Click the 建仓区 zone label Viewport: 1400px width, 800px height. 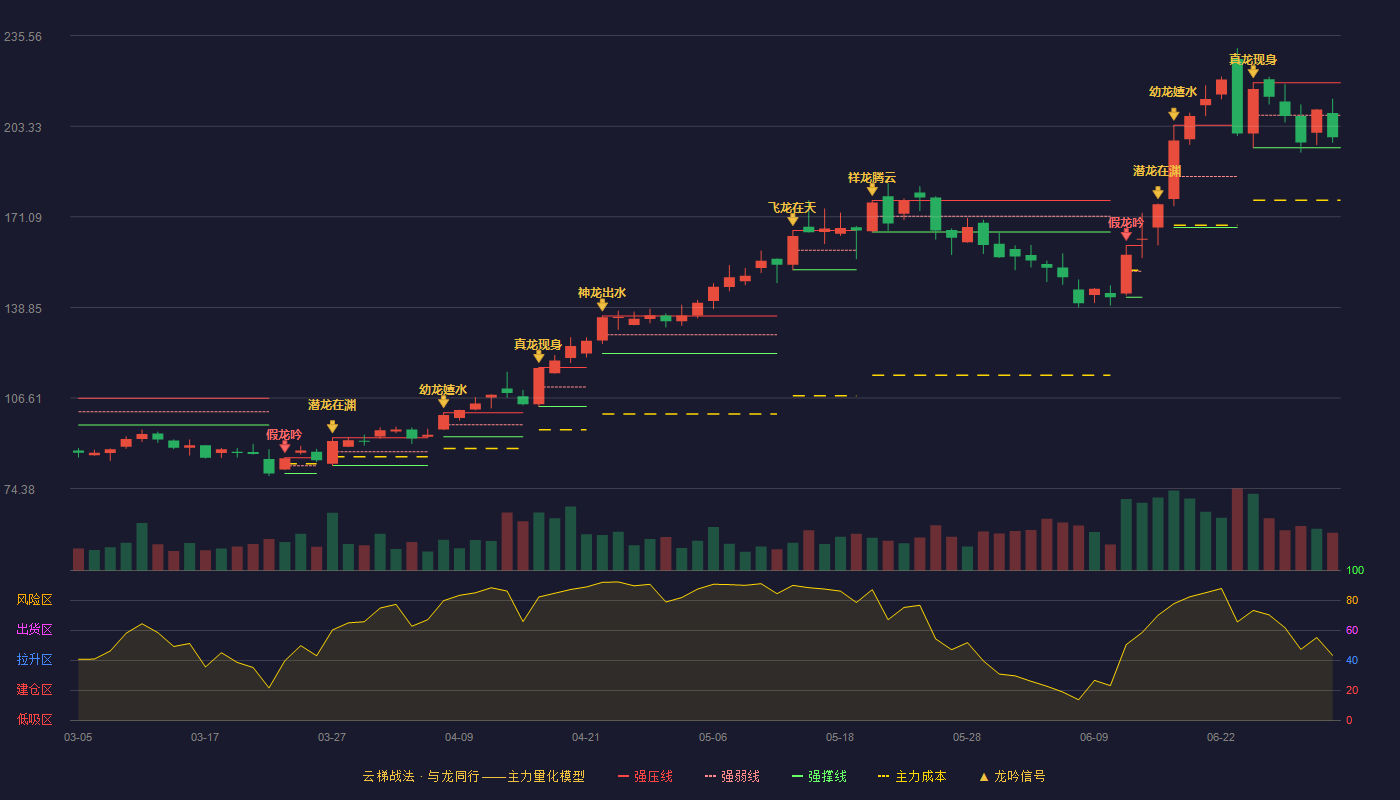(x=34, y=690)
